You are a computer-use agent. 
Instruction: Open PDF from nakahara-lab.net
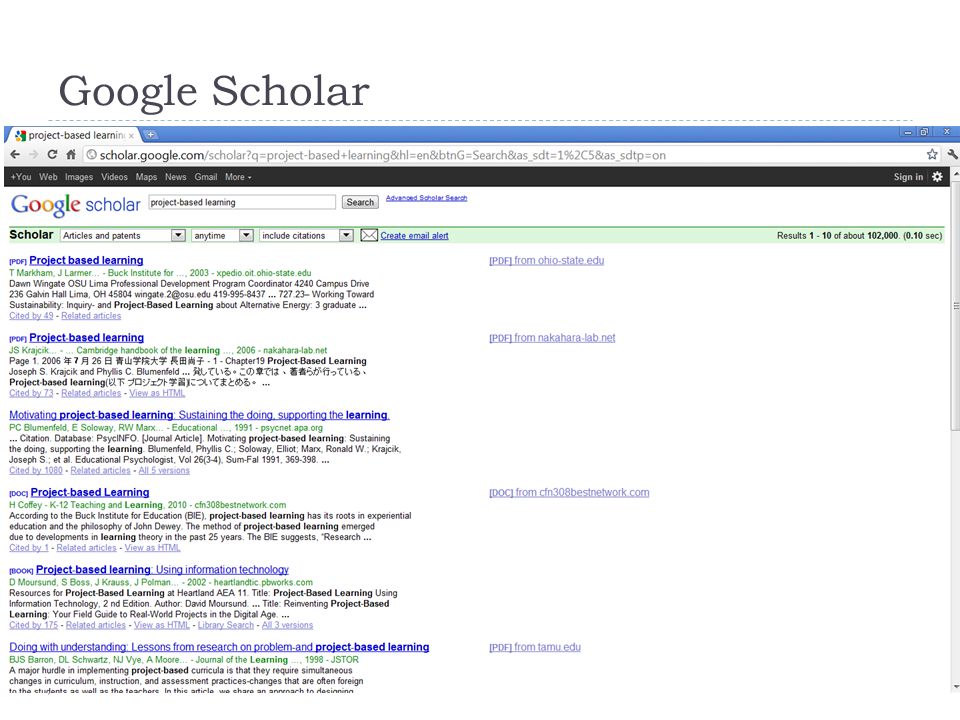(x=552, y=337)
